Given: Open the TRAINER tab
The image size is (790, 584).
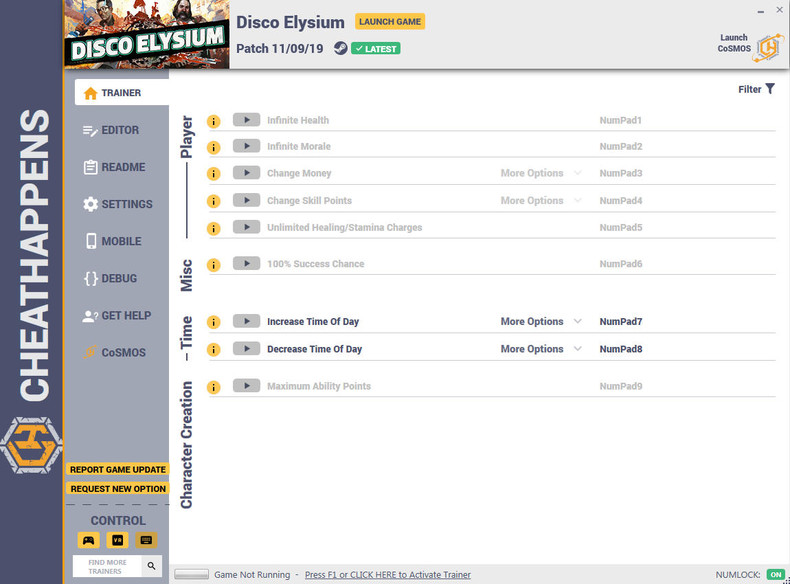Looking at the screenshot, I should tap(121, 93).
